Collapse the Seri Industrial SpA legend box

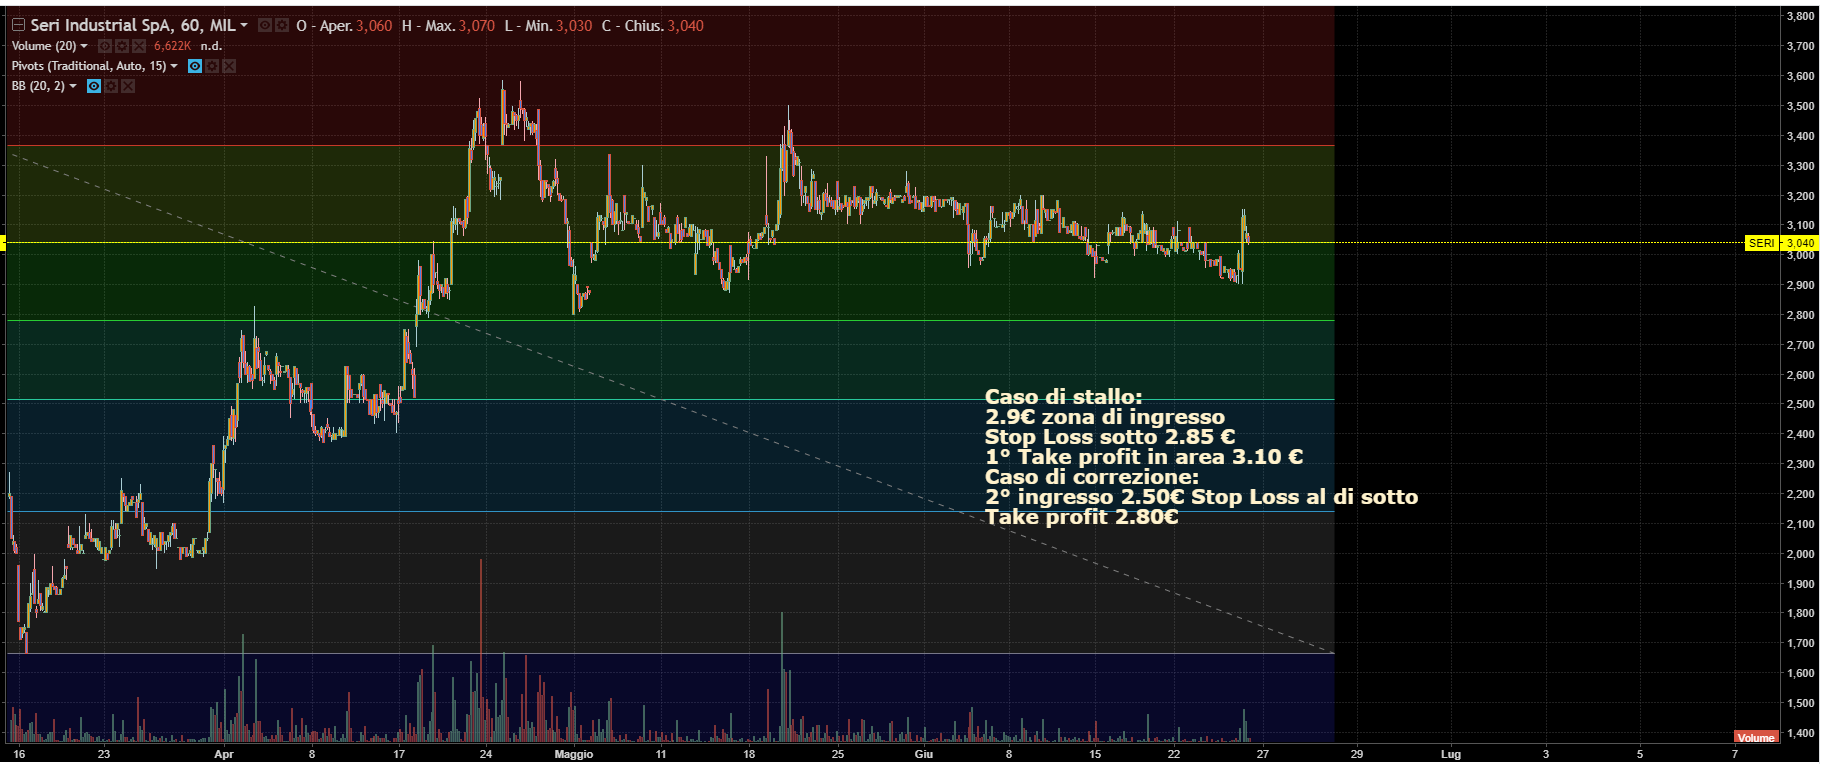coord(18,25)
